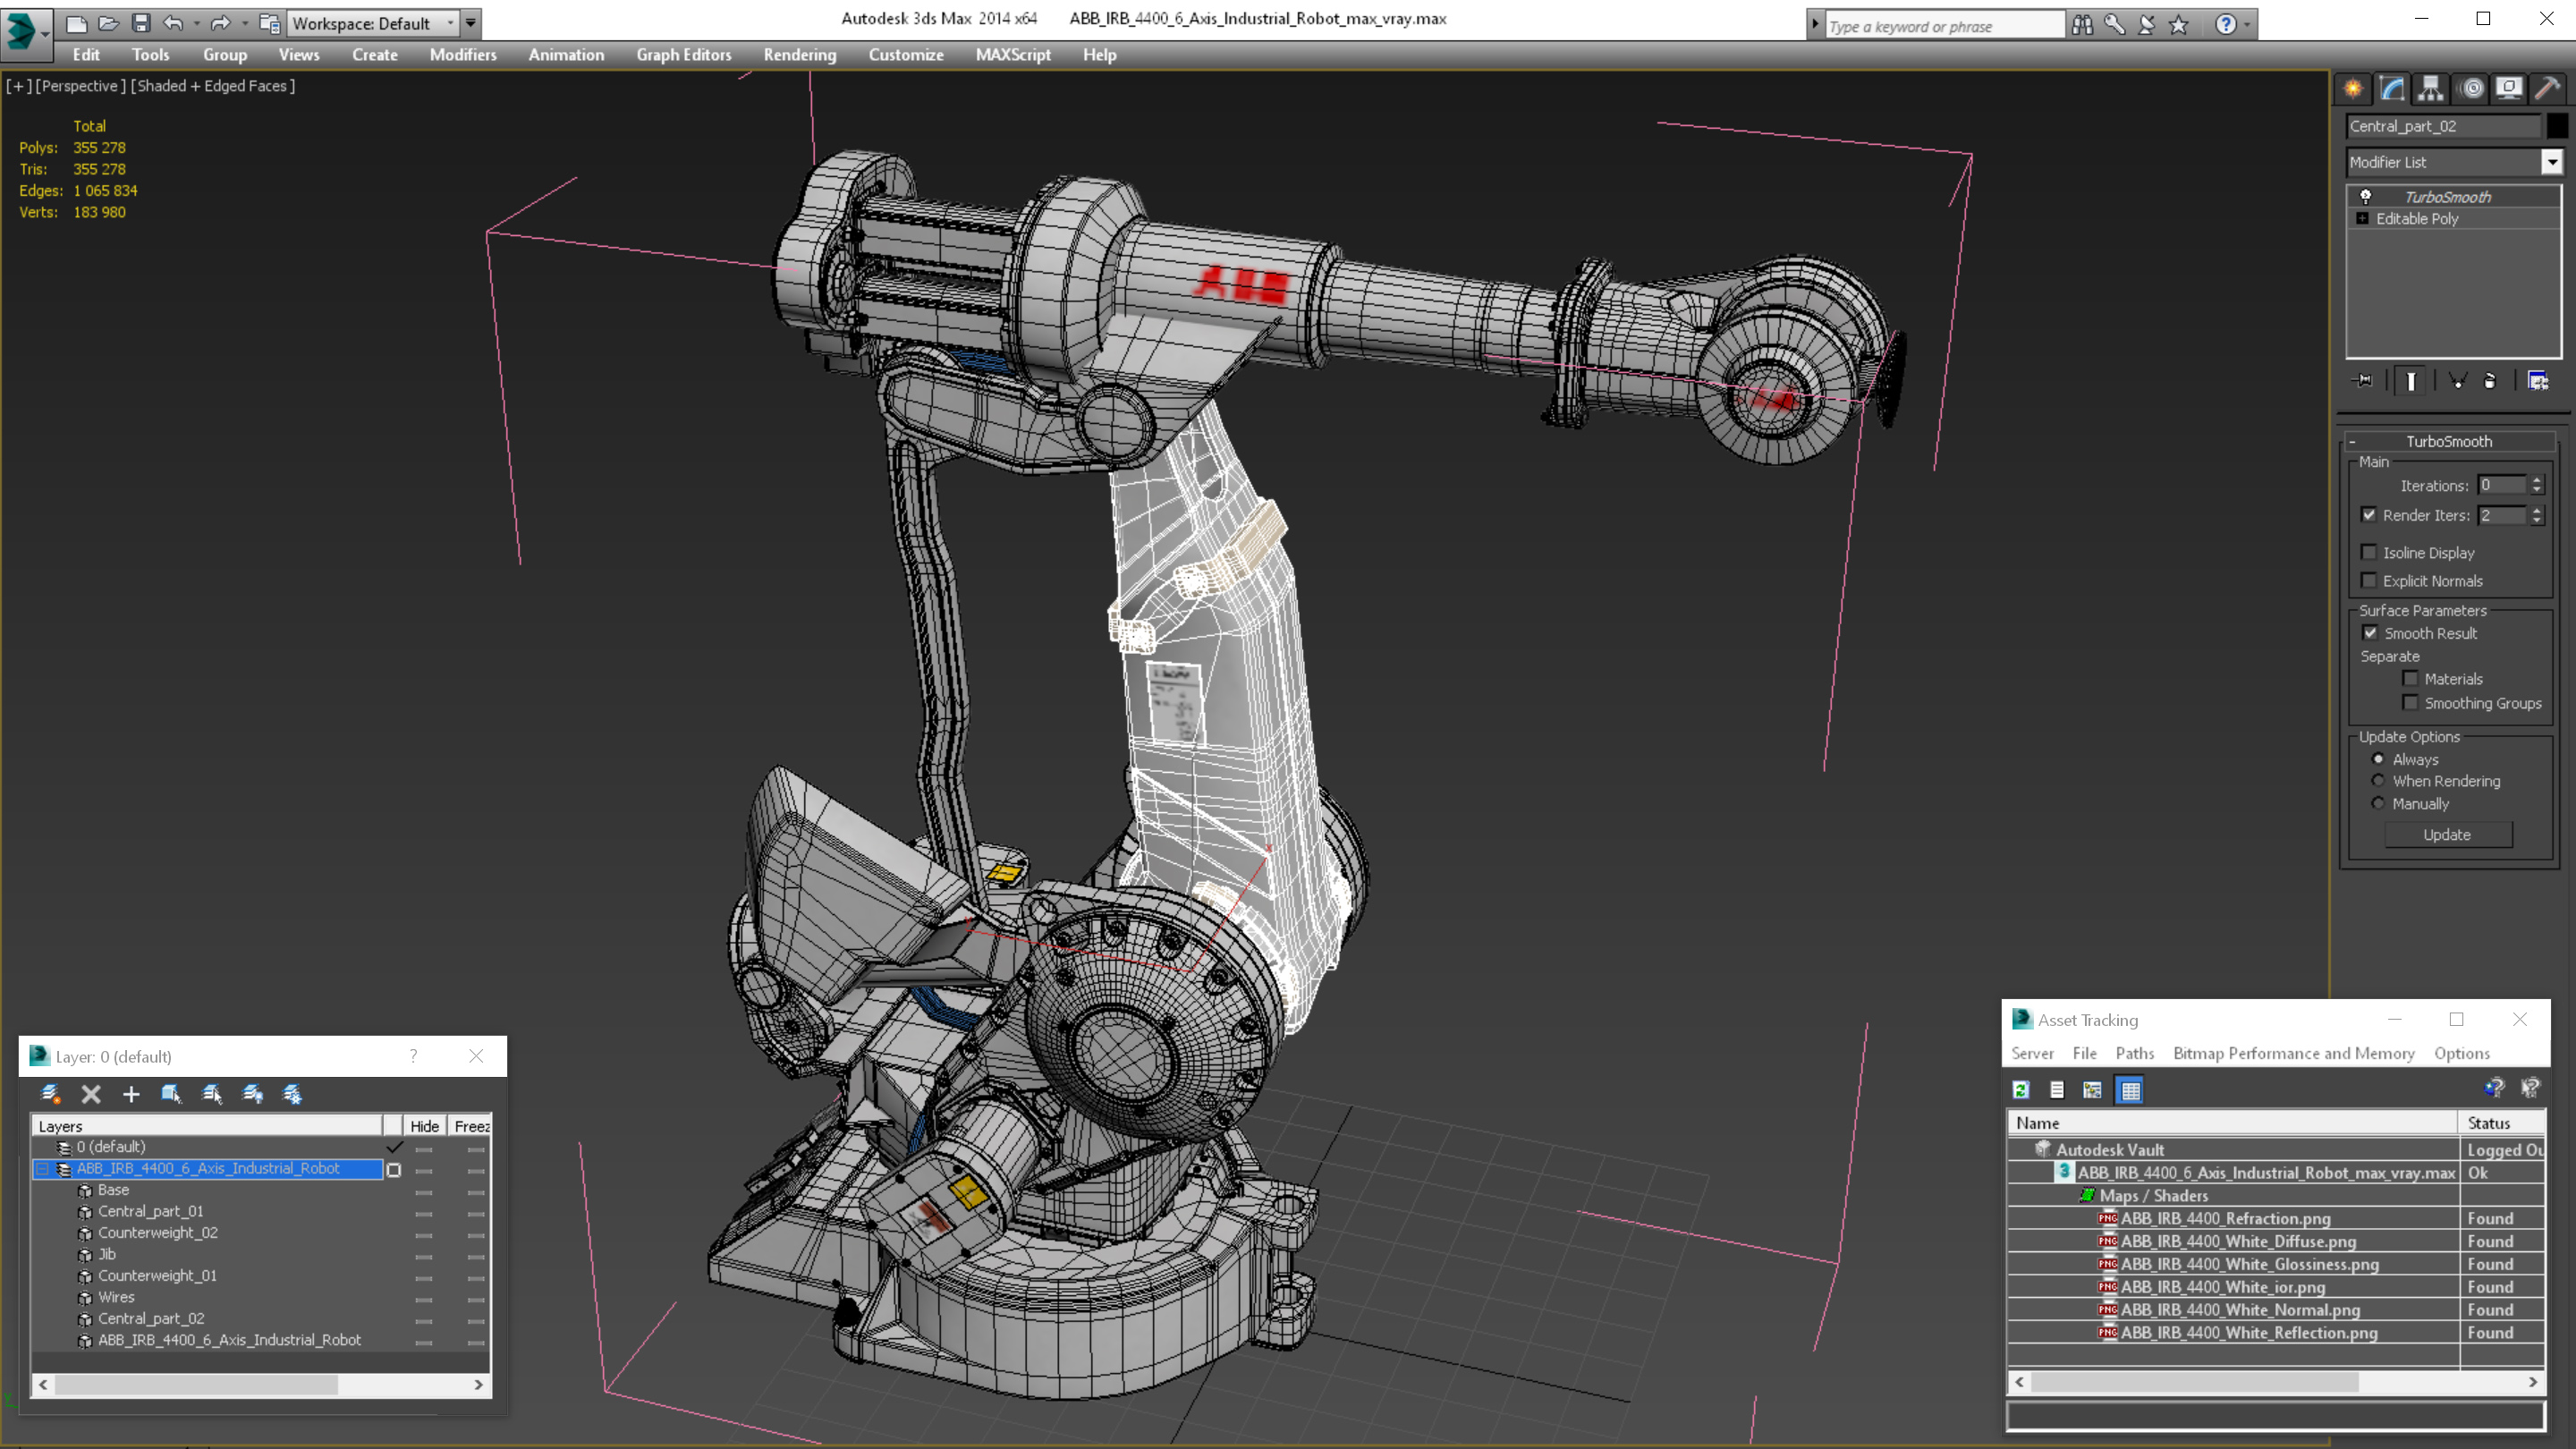The width and height of the screenshot is (2576, 1449).
Task: Open the Help icon dropdown arrow in title bar
Action: [2247, 25]
